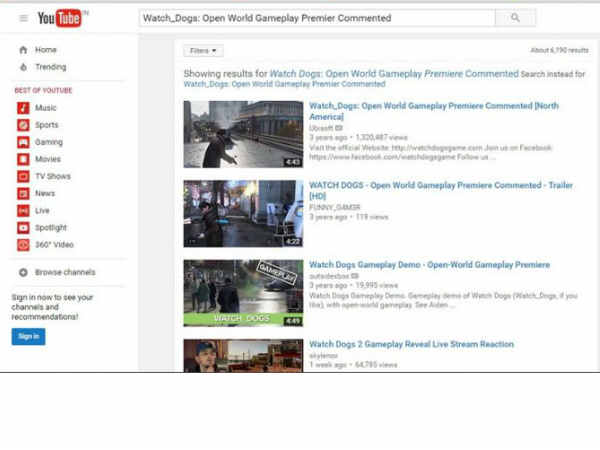Viewport: 600px width, 450px height.
Task: Search instead for the original Premier query link
Action: (x=284, y=84)
